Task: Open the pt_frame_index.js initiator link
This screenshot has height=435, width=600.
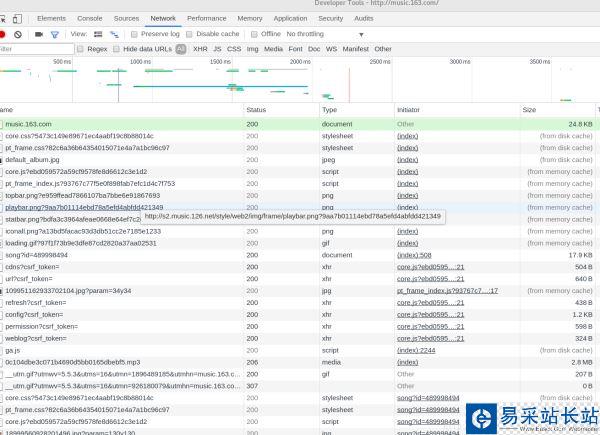Action: [x=447, y=291]
